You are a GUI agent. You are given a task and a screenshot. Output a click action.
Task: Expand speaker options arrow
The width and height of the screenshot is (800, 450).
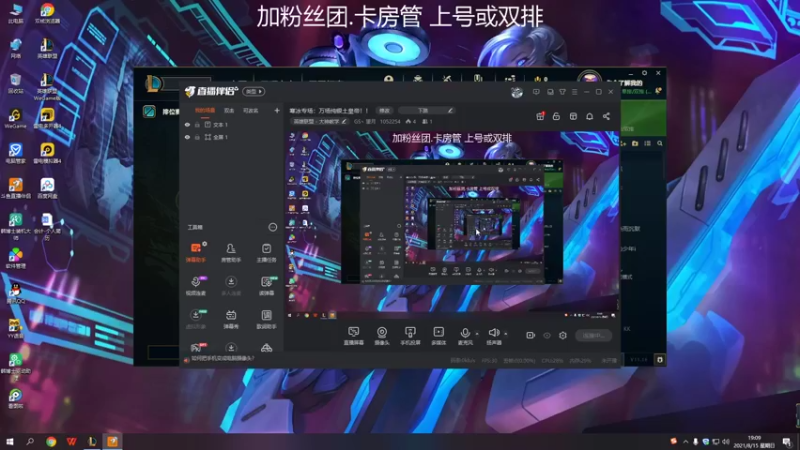tap(506, 334)
